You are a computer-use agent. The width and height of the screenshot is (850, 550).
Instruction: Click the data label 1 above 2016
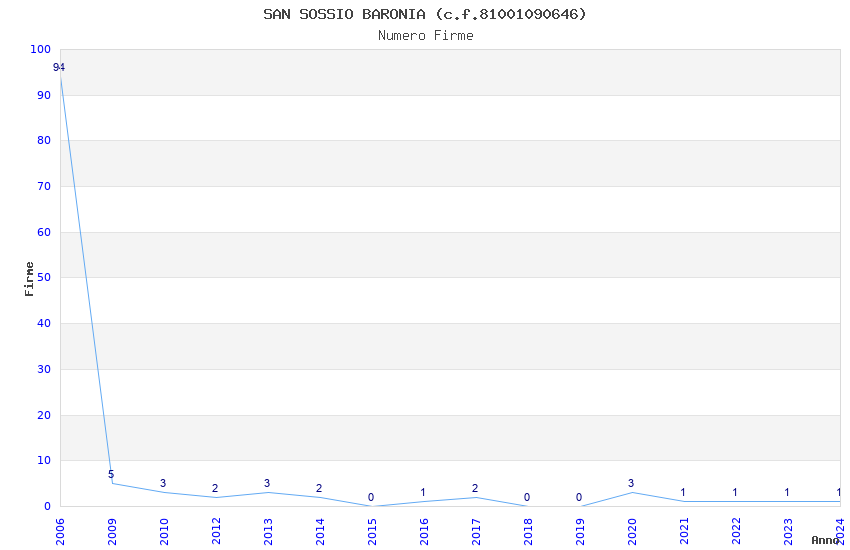pos(423,493)
